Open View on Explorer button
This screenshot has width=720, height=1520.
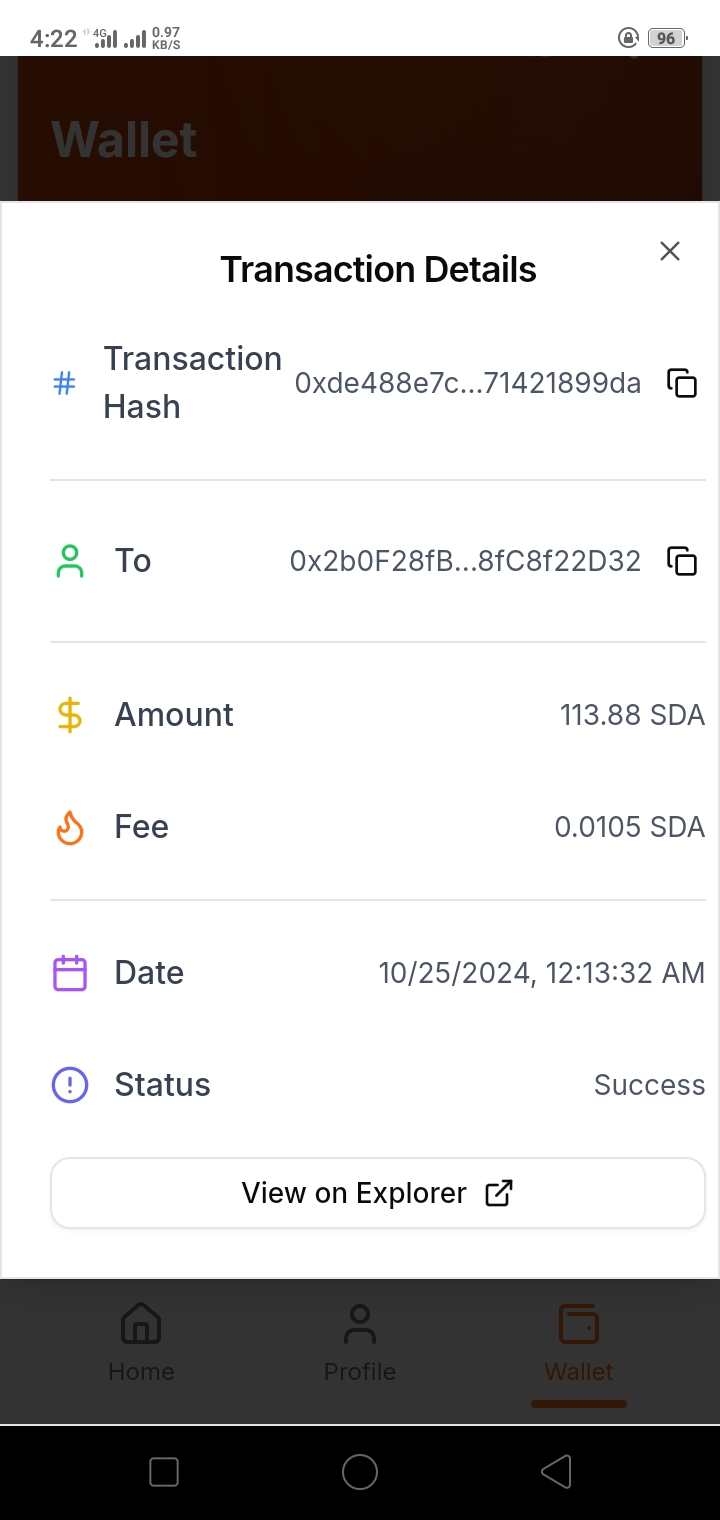[378, 1193]
